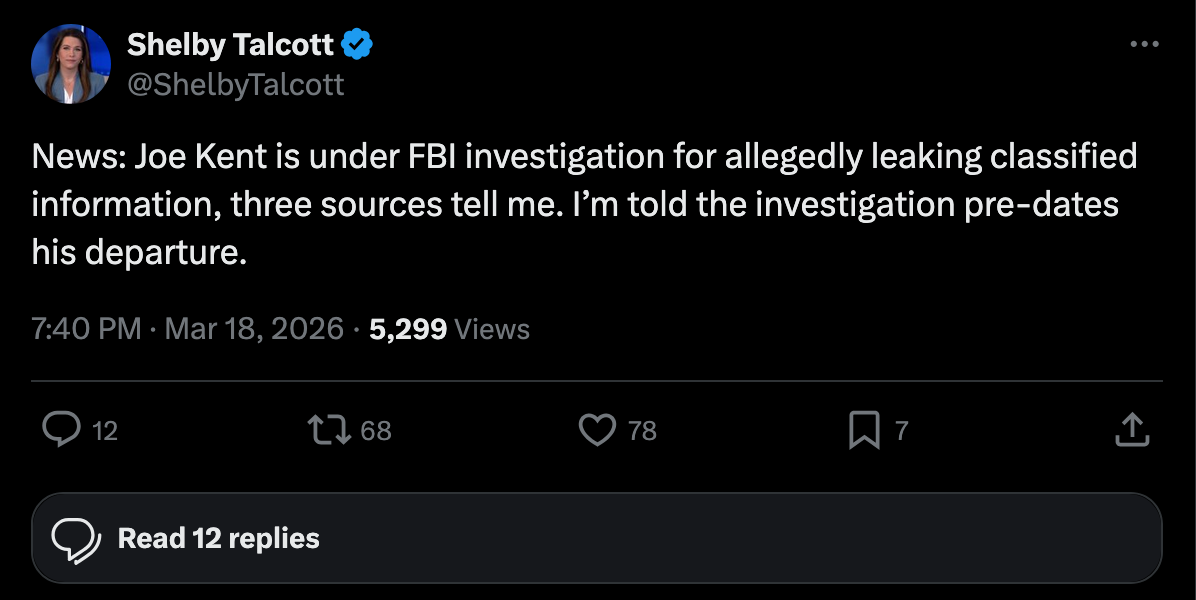The height and width of the screenshot is (600, 1196).
Task: Click the repost count of 68
Action: 376,431
